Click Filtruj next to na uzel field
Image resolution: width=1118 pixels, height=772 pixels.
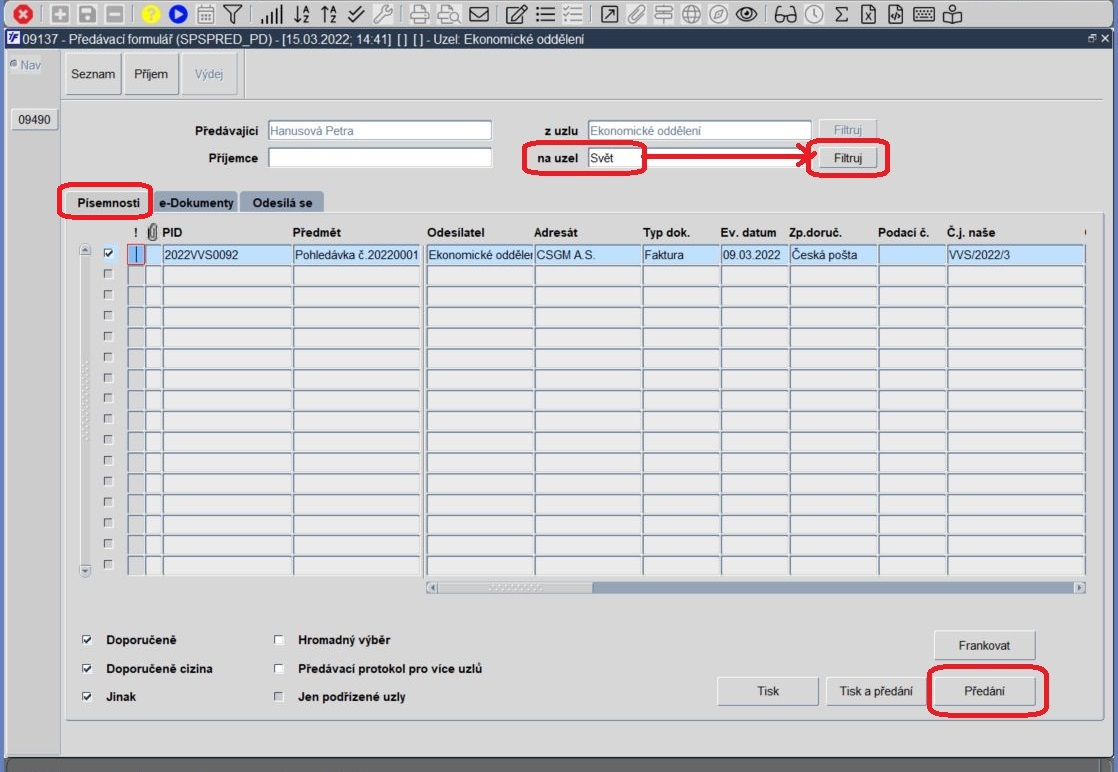pyautogui.click(x=848, y=158)
